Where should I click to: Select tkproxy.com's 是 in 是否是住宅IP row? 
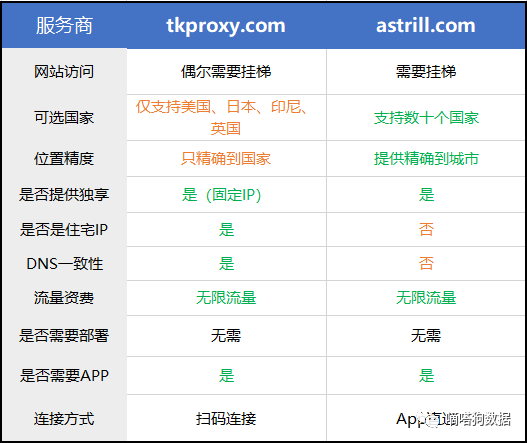pos(226,230)
